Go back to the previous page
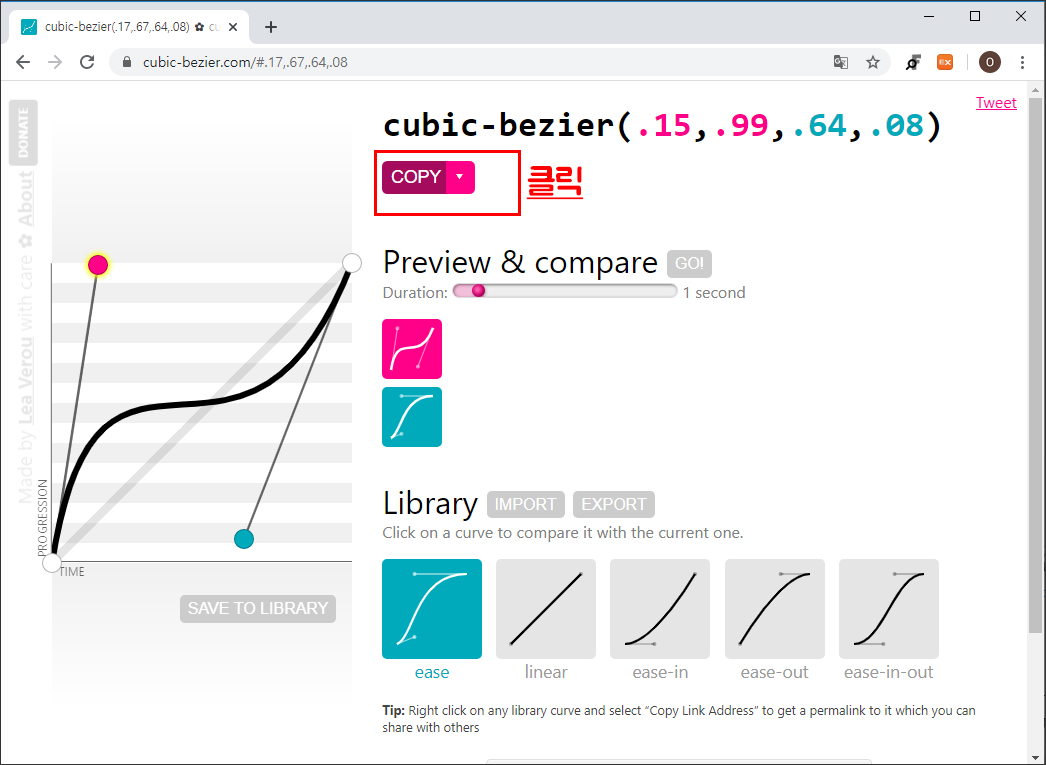The image size is (1046, 765). (23, 62)
